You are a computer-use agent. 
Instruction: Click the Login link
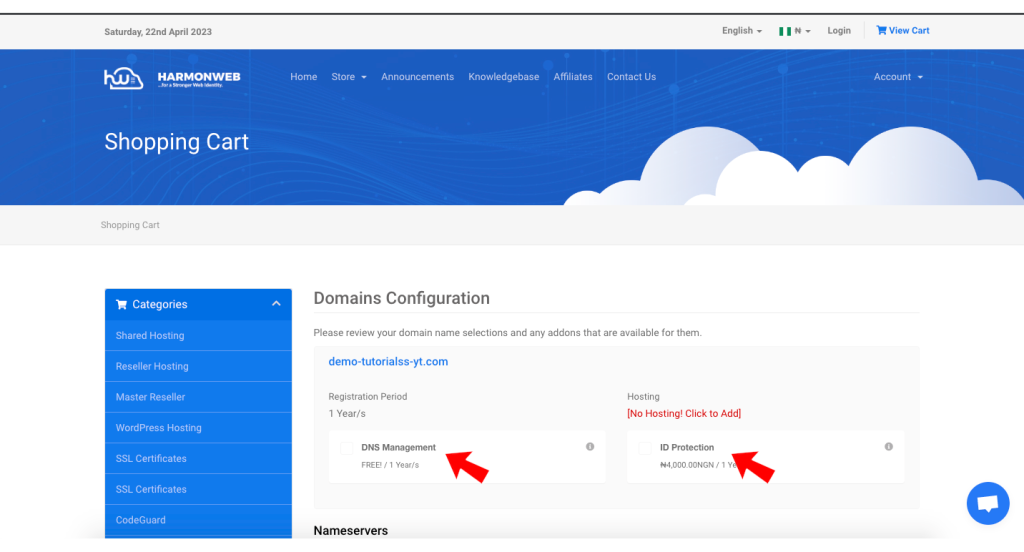tap(839, 31)
